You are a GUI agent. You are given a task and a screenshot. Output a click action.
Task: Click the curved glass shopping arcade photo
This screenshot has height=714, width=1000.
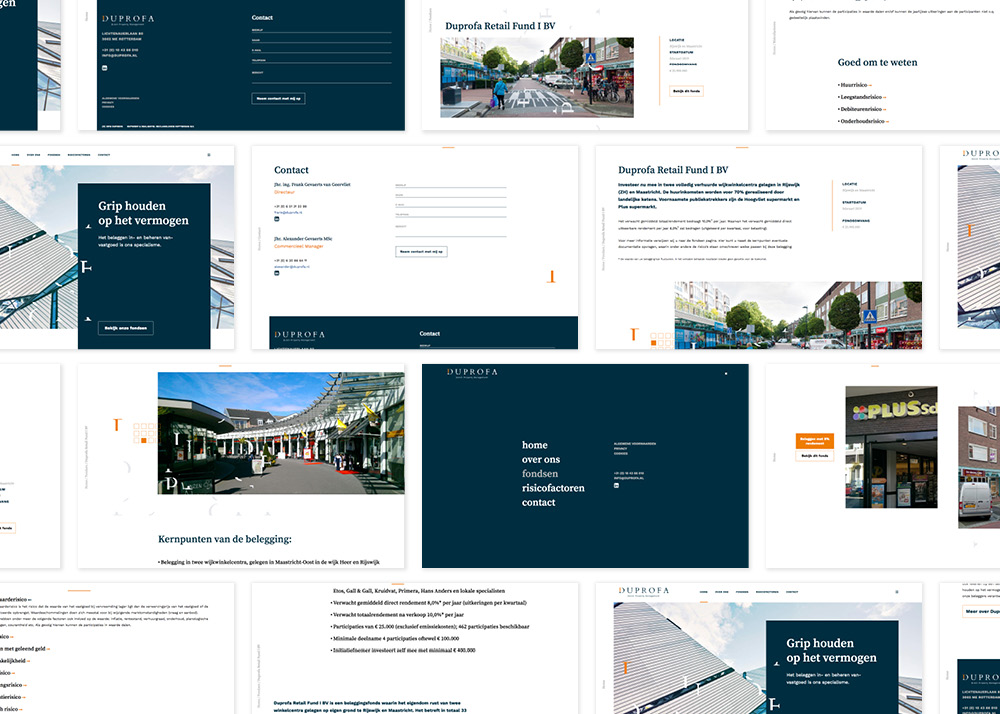tap(281, 434)
